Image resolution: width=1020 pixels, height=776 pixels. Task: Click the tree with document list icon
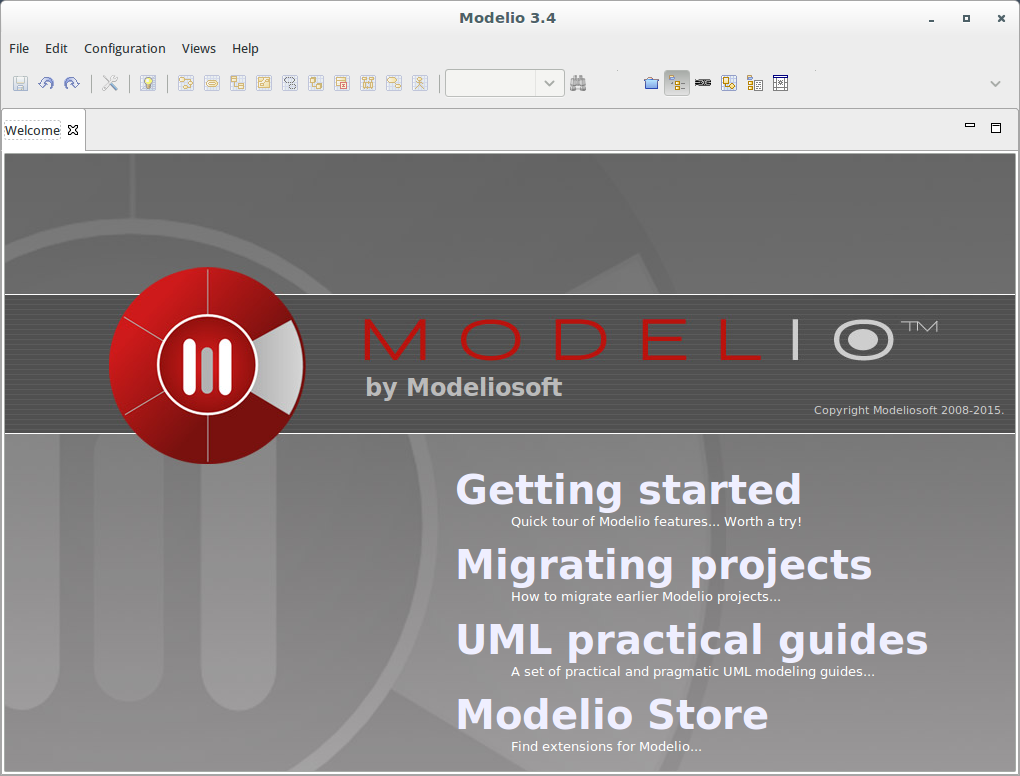[x=755, y=83]
